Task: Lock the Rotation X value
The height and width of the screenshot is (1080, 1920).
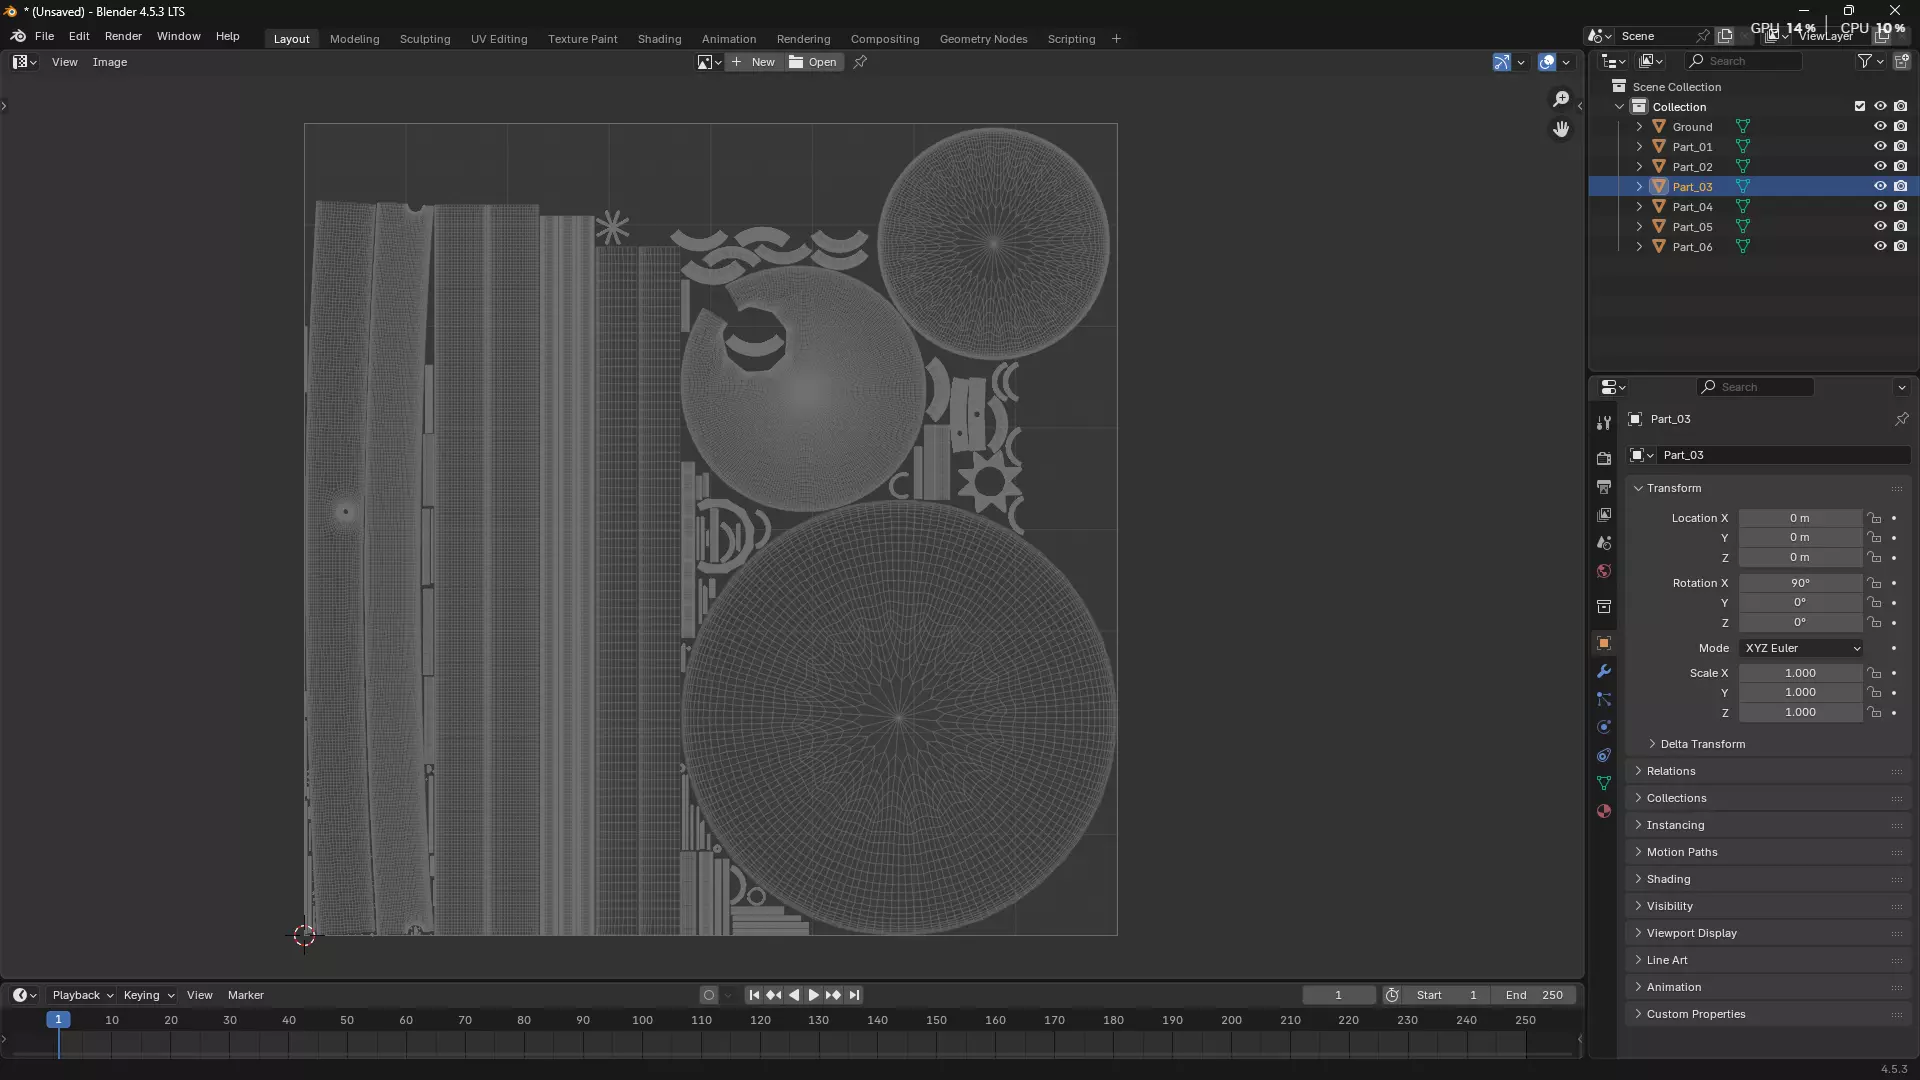Action: pyautogui.click(x=1874, y=583)
